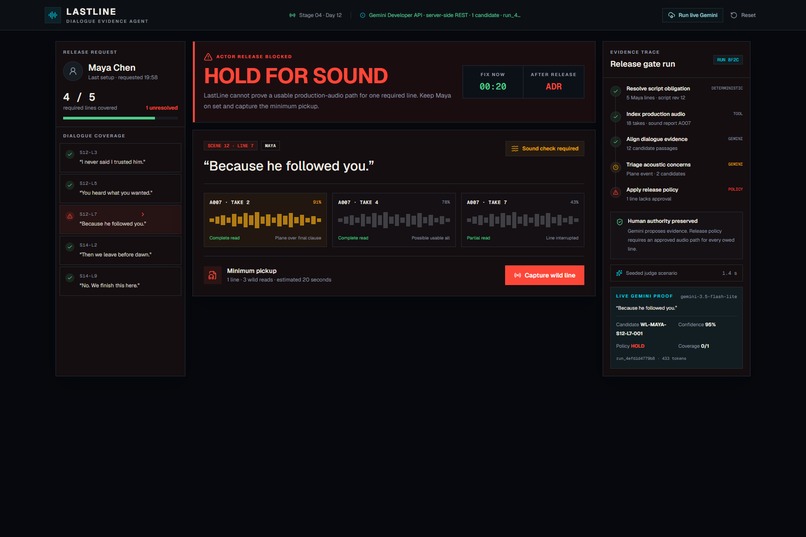Click the Align dialogue evidence step
Image resolution: width=806 pixels, height=537 pixels.
click(676, 143)
